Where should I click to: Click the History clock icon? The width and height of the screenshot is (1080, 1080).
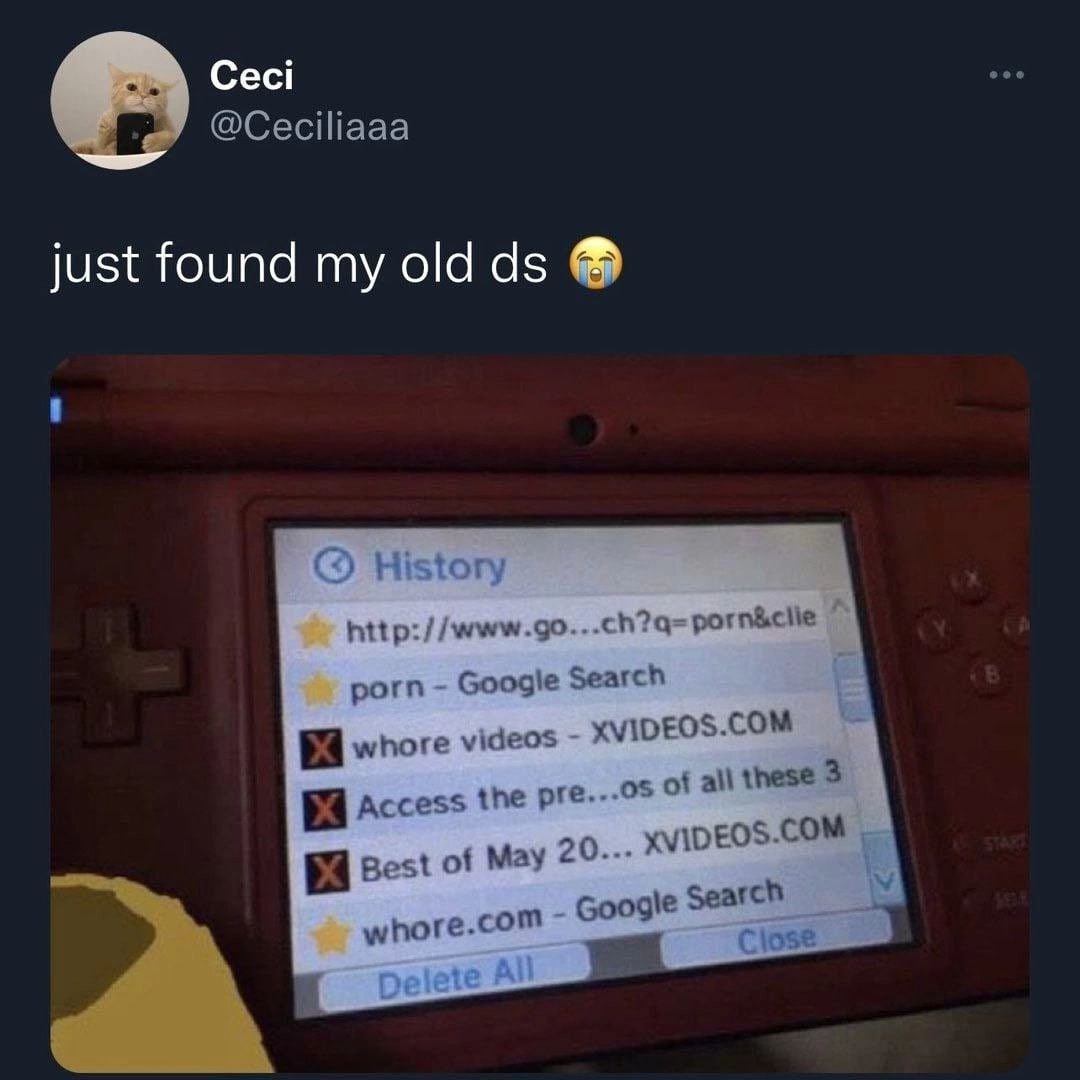(334, 566)
